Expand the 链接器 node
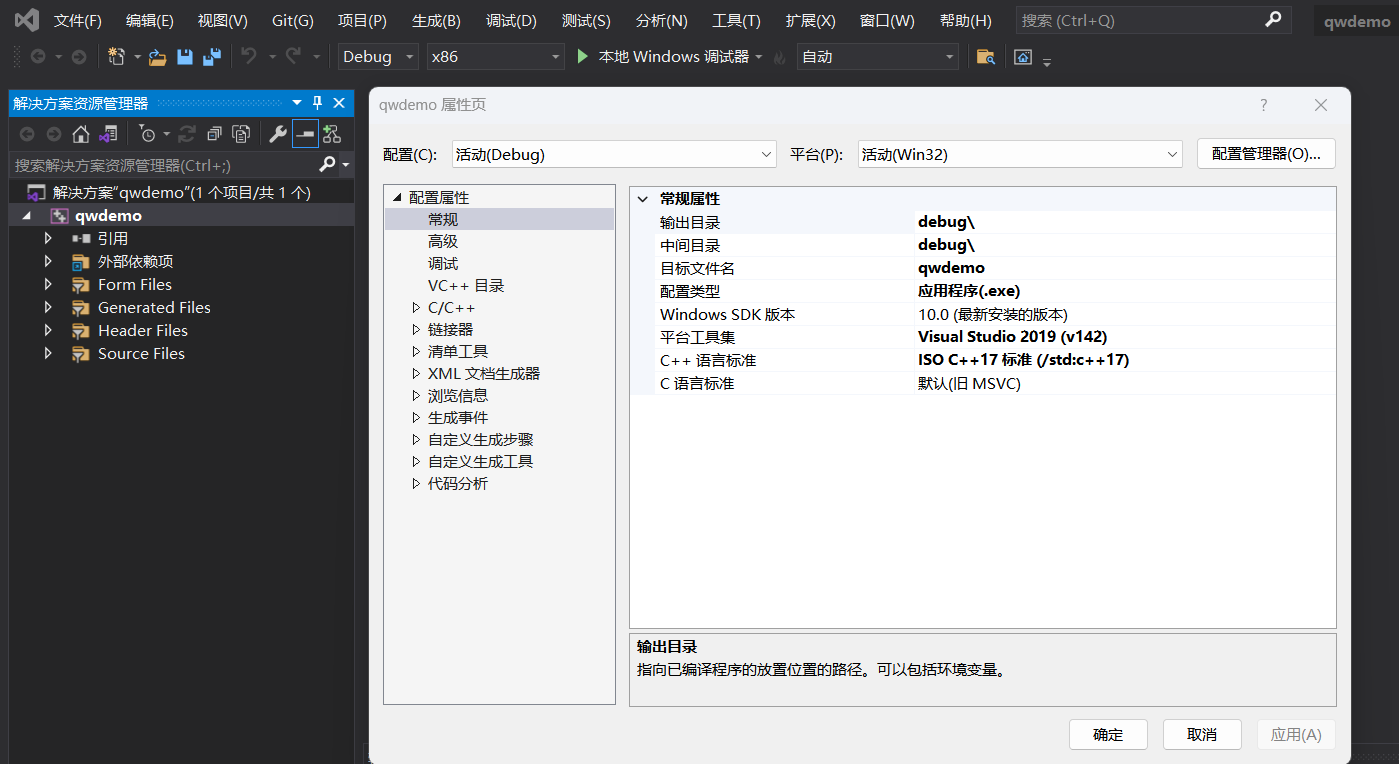 pyautogui.click(x=417, y=330)
